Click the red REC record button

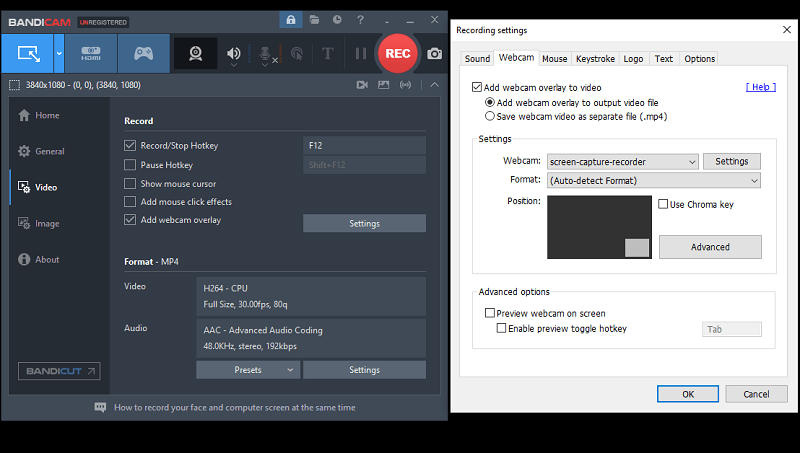[x=397, y=53]
